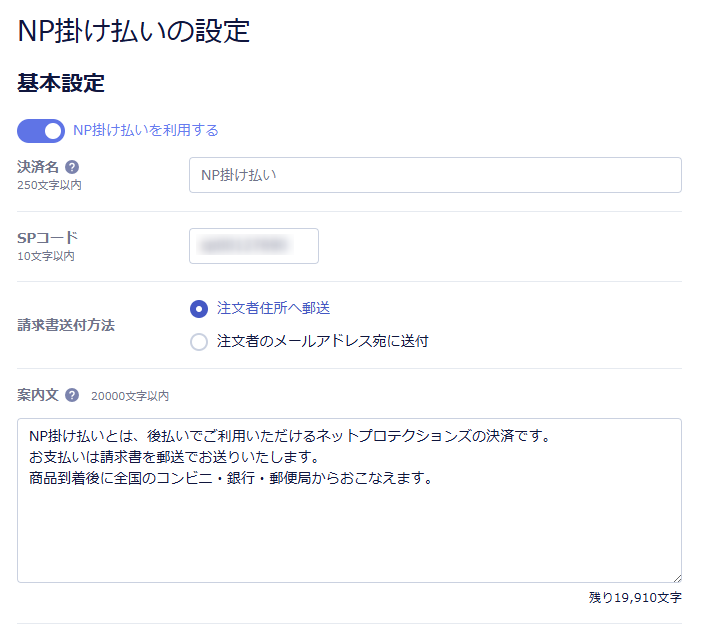
Task: Click the 案内文 label text
Action: pos(38,395)
